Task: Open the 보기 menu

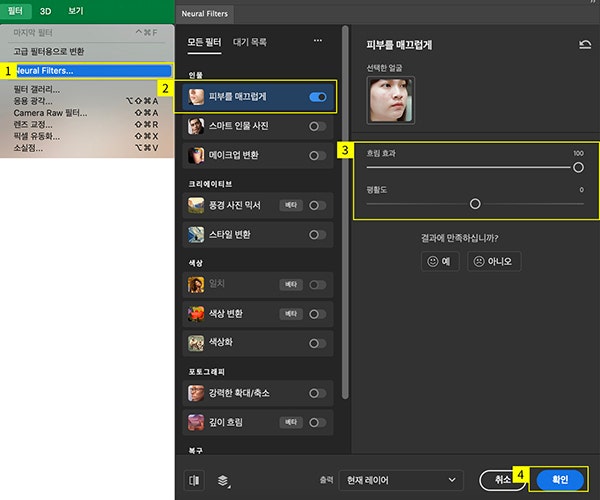Action: 76,11
